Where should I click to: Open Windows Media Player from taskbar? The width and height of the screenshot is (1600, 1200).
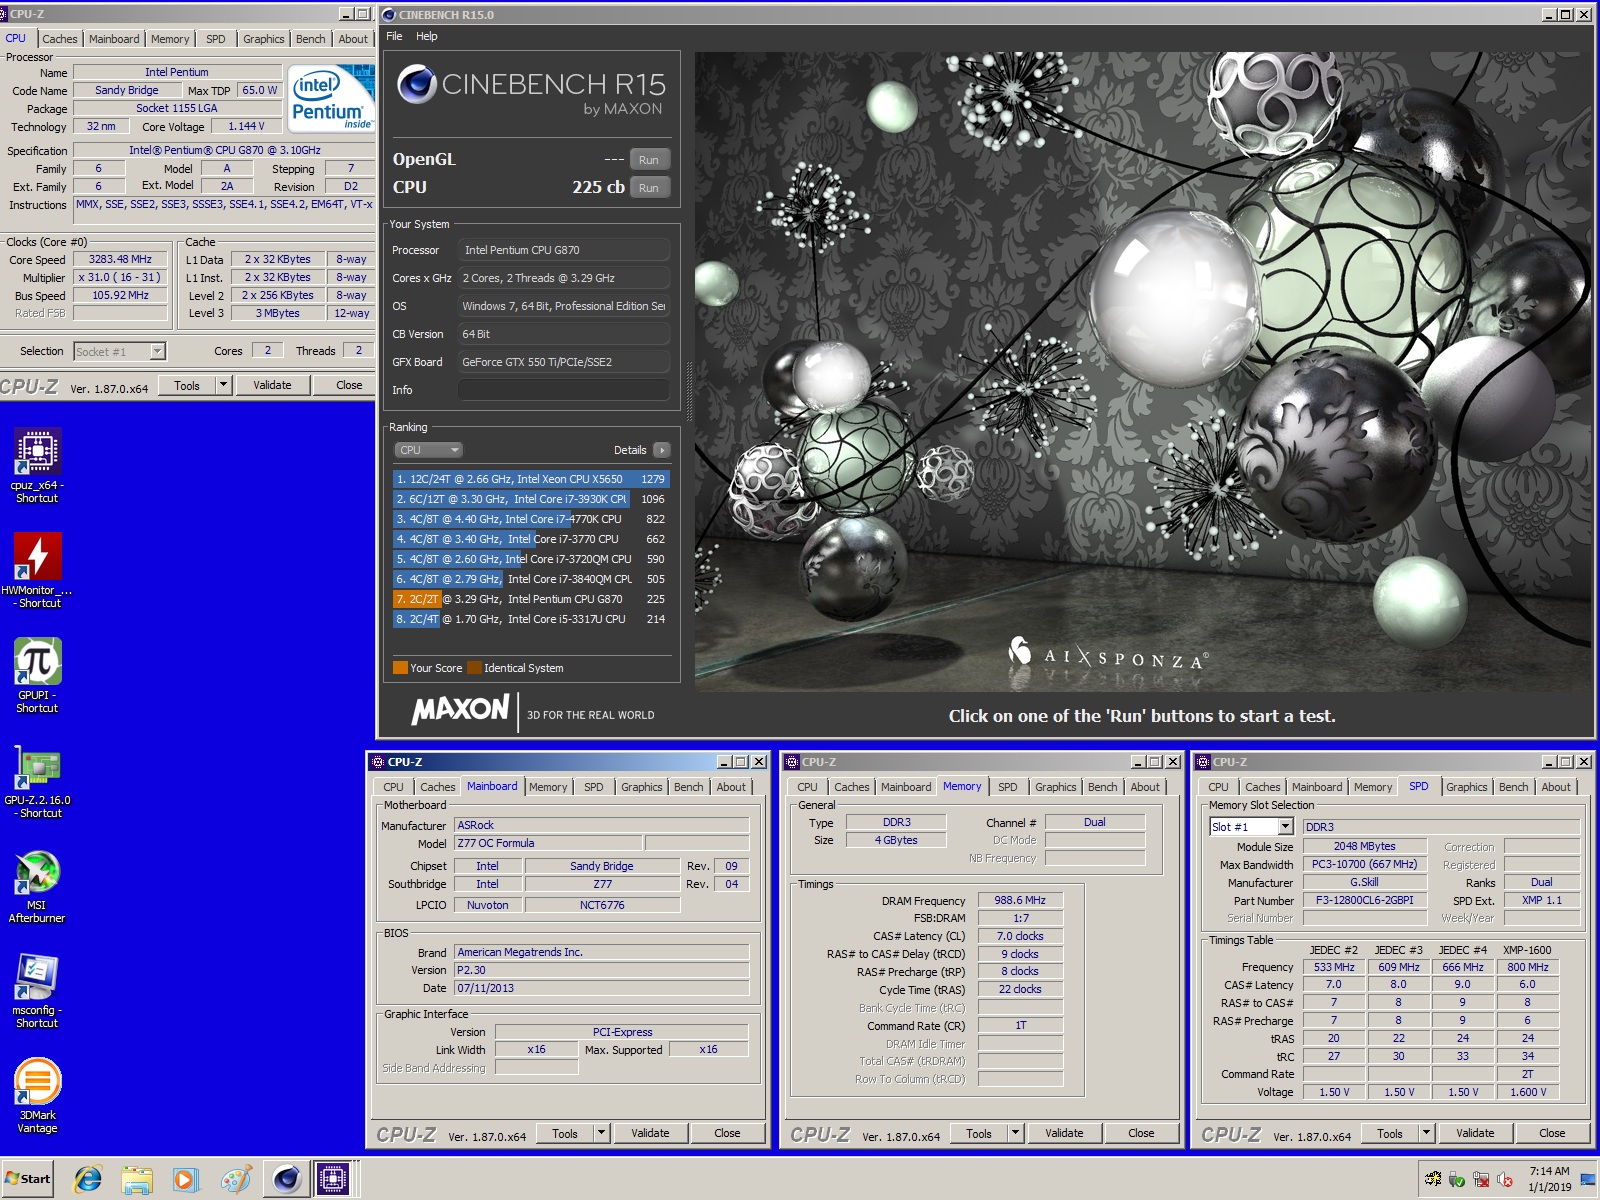(186, 1179)
